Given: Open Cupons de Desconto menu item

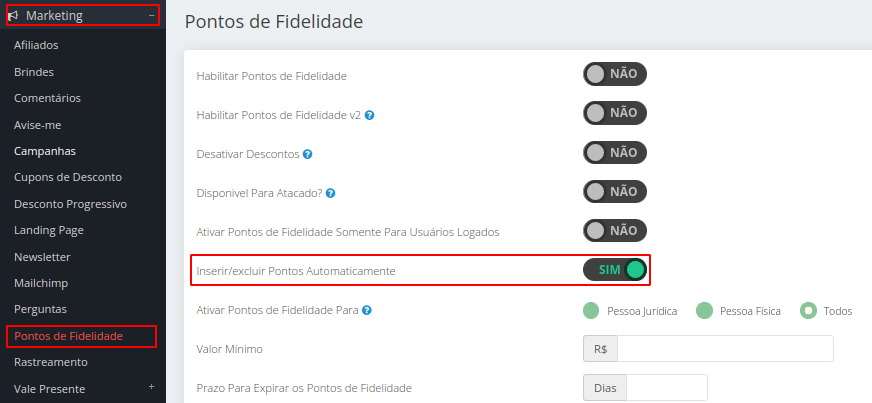Looking at the screenshot, I should tap(68, 177).
